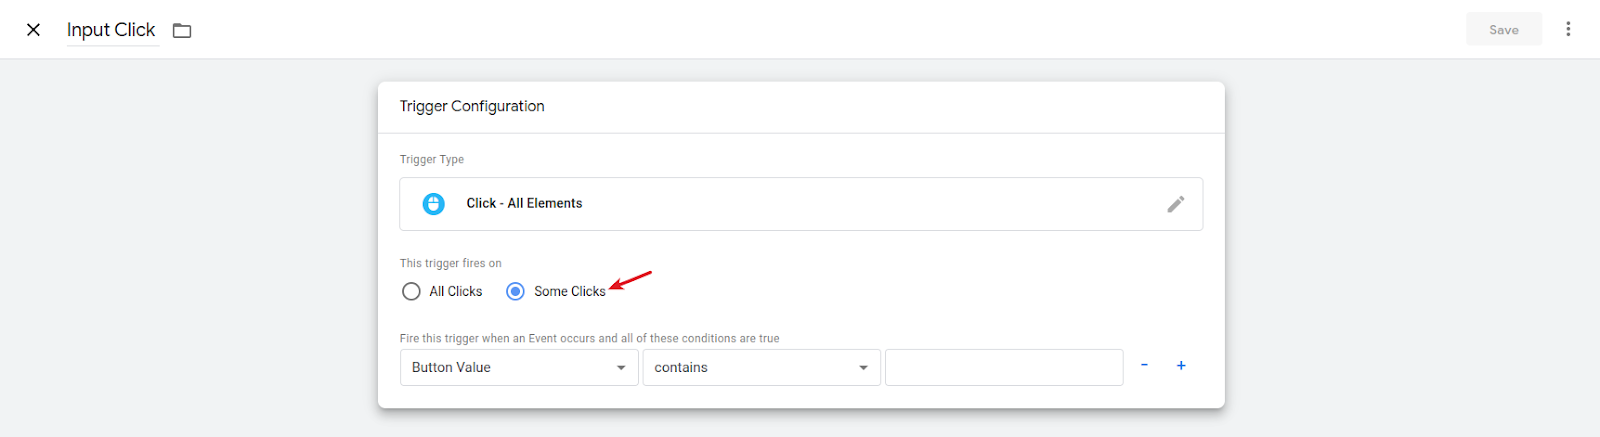Viewport: 1600px width, 437px height.
Task: Add a condition with the plus icon
Action: click(x=1181, y=366)
